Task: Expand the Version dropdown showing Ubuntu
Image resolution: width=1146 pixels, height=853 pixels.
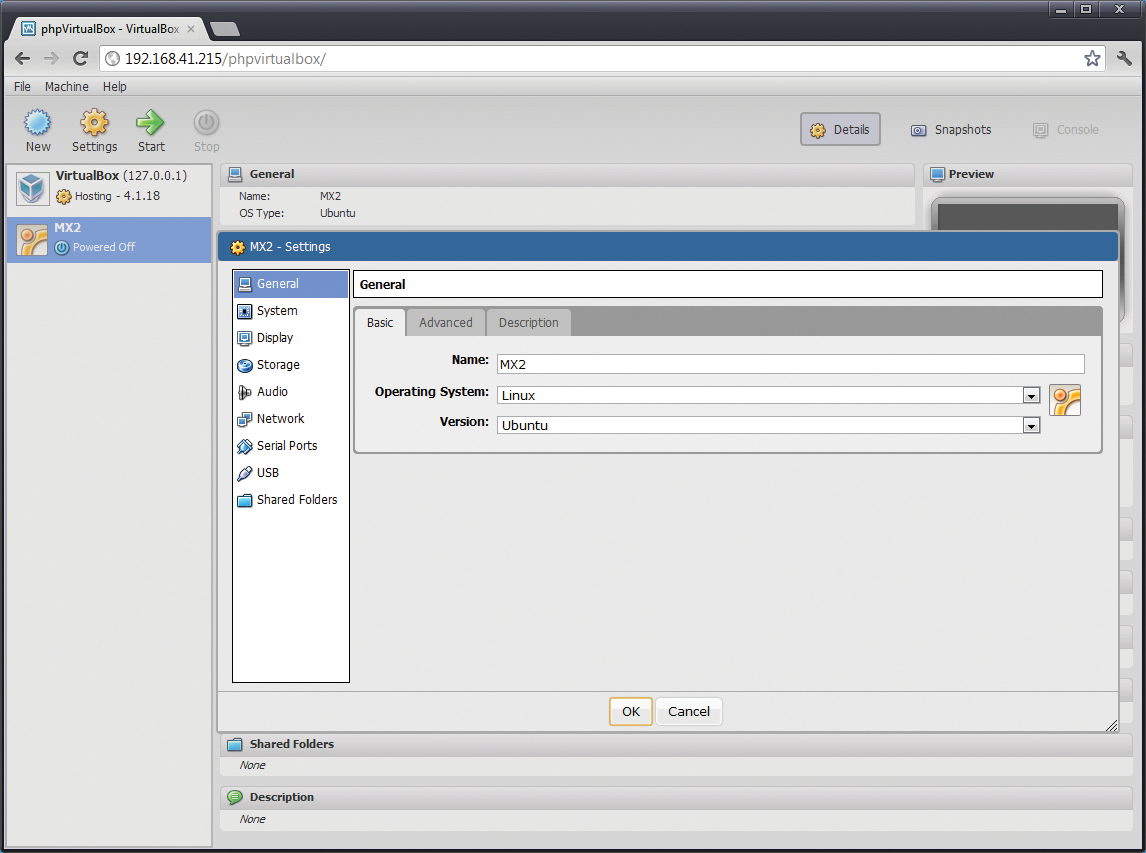Action: click(x=1030, y=425)
